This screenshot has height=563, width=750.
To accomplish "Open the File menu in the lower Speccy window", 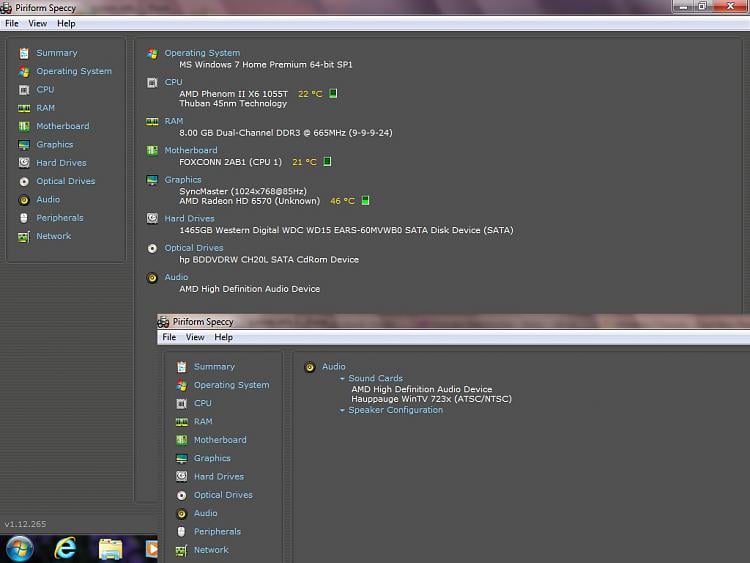I will (x=169, y=337).
